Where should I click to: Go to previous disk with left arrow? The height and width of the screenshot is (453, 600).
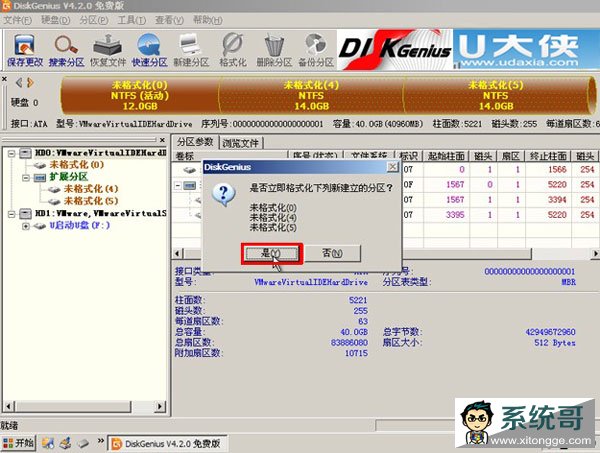tap(18, 82)
